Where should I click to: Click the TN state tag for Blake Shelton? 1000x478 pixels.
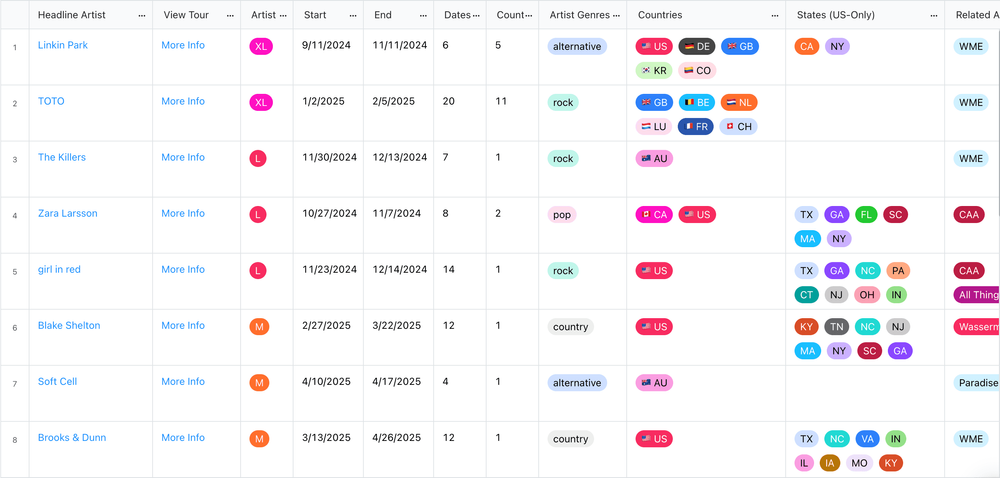(837, 327)
